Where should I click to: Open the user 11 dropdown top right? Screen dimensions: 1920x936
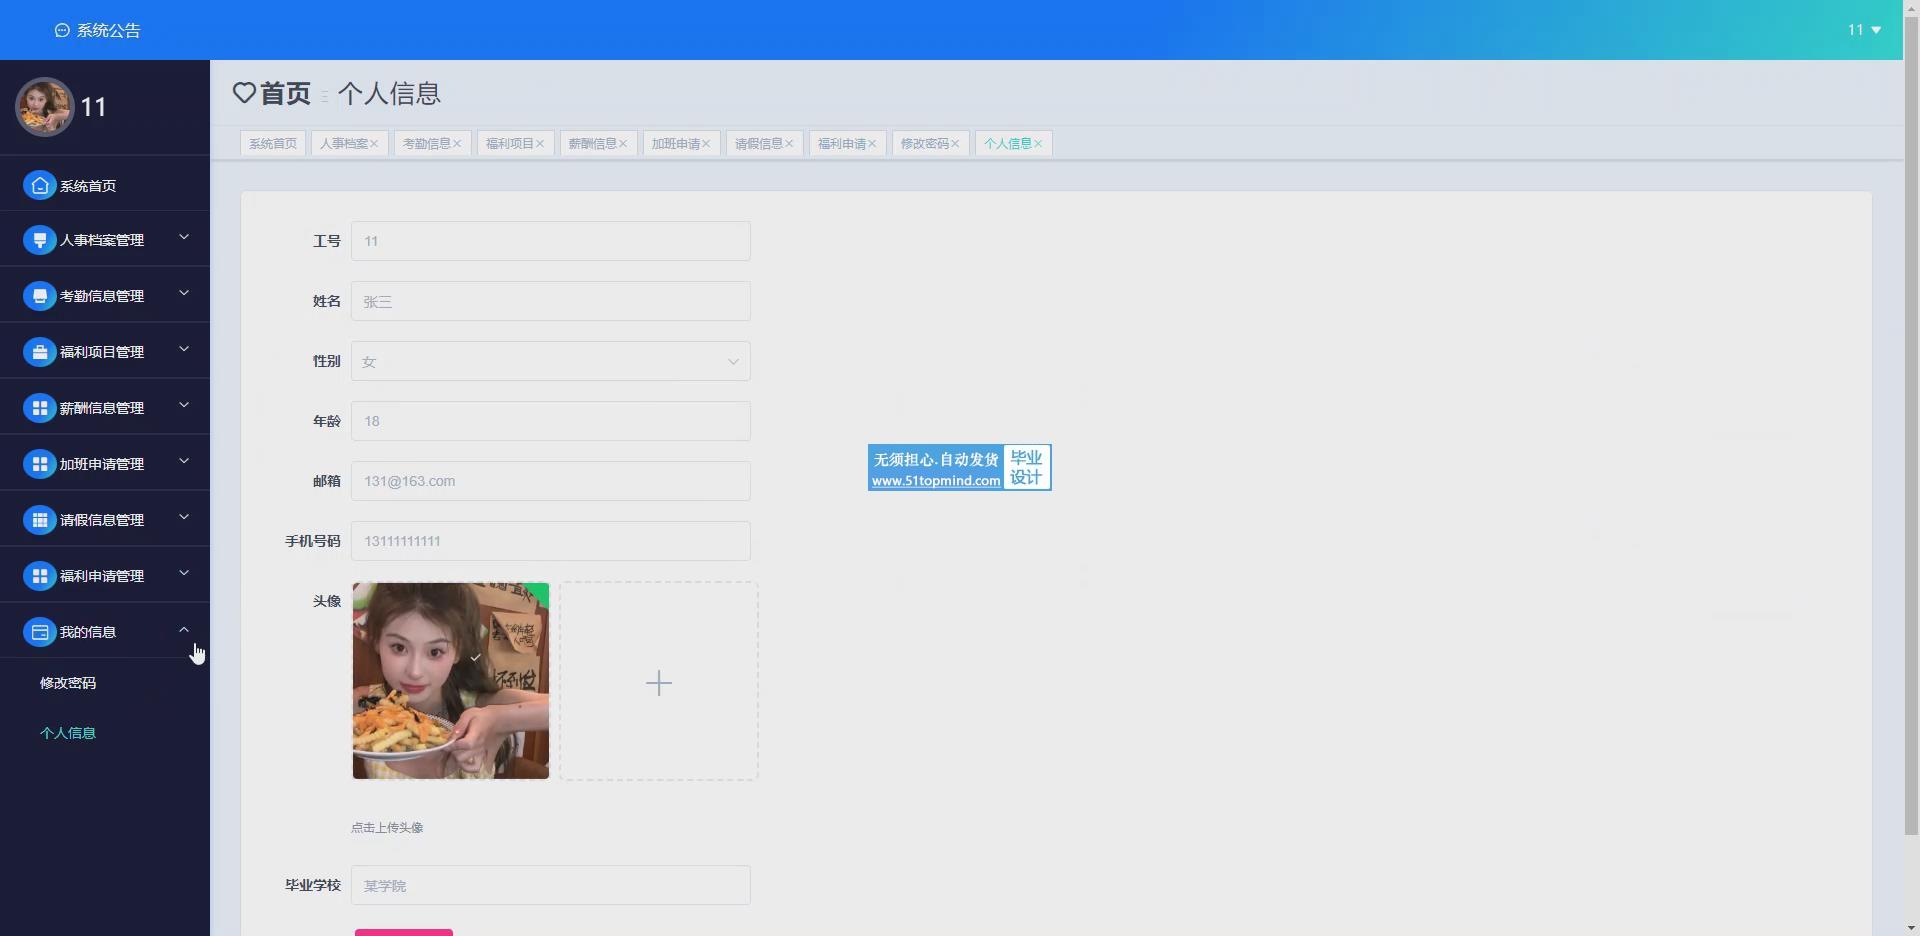click(1864, 30)
